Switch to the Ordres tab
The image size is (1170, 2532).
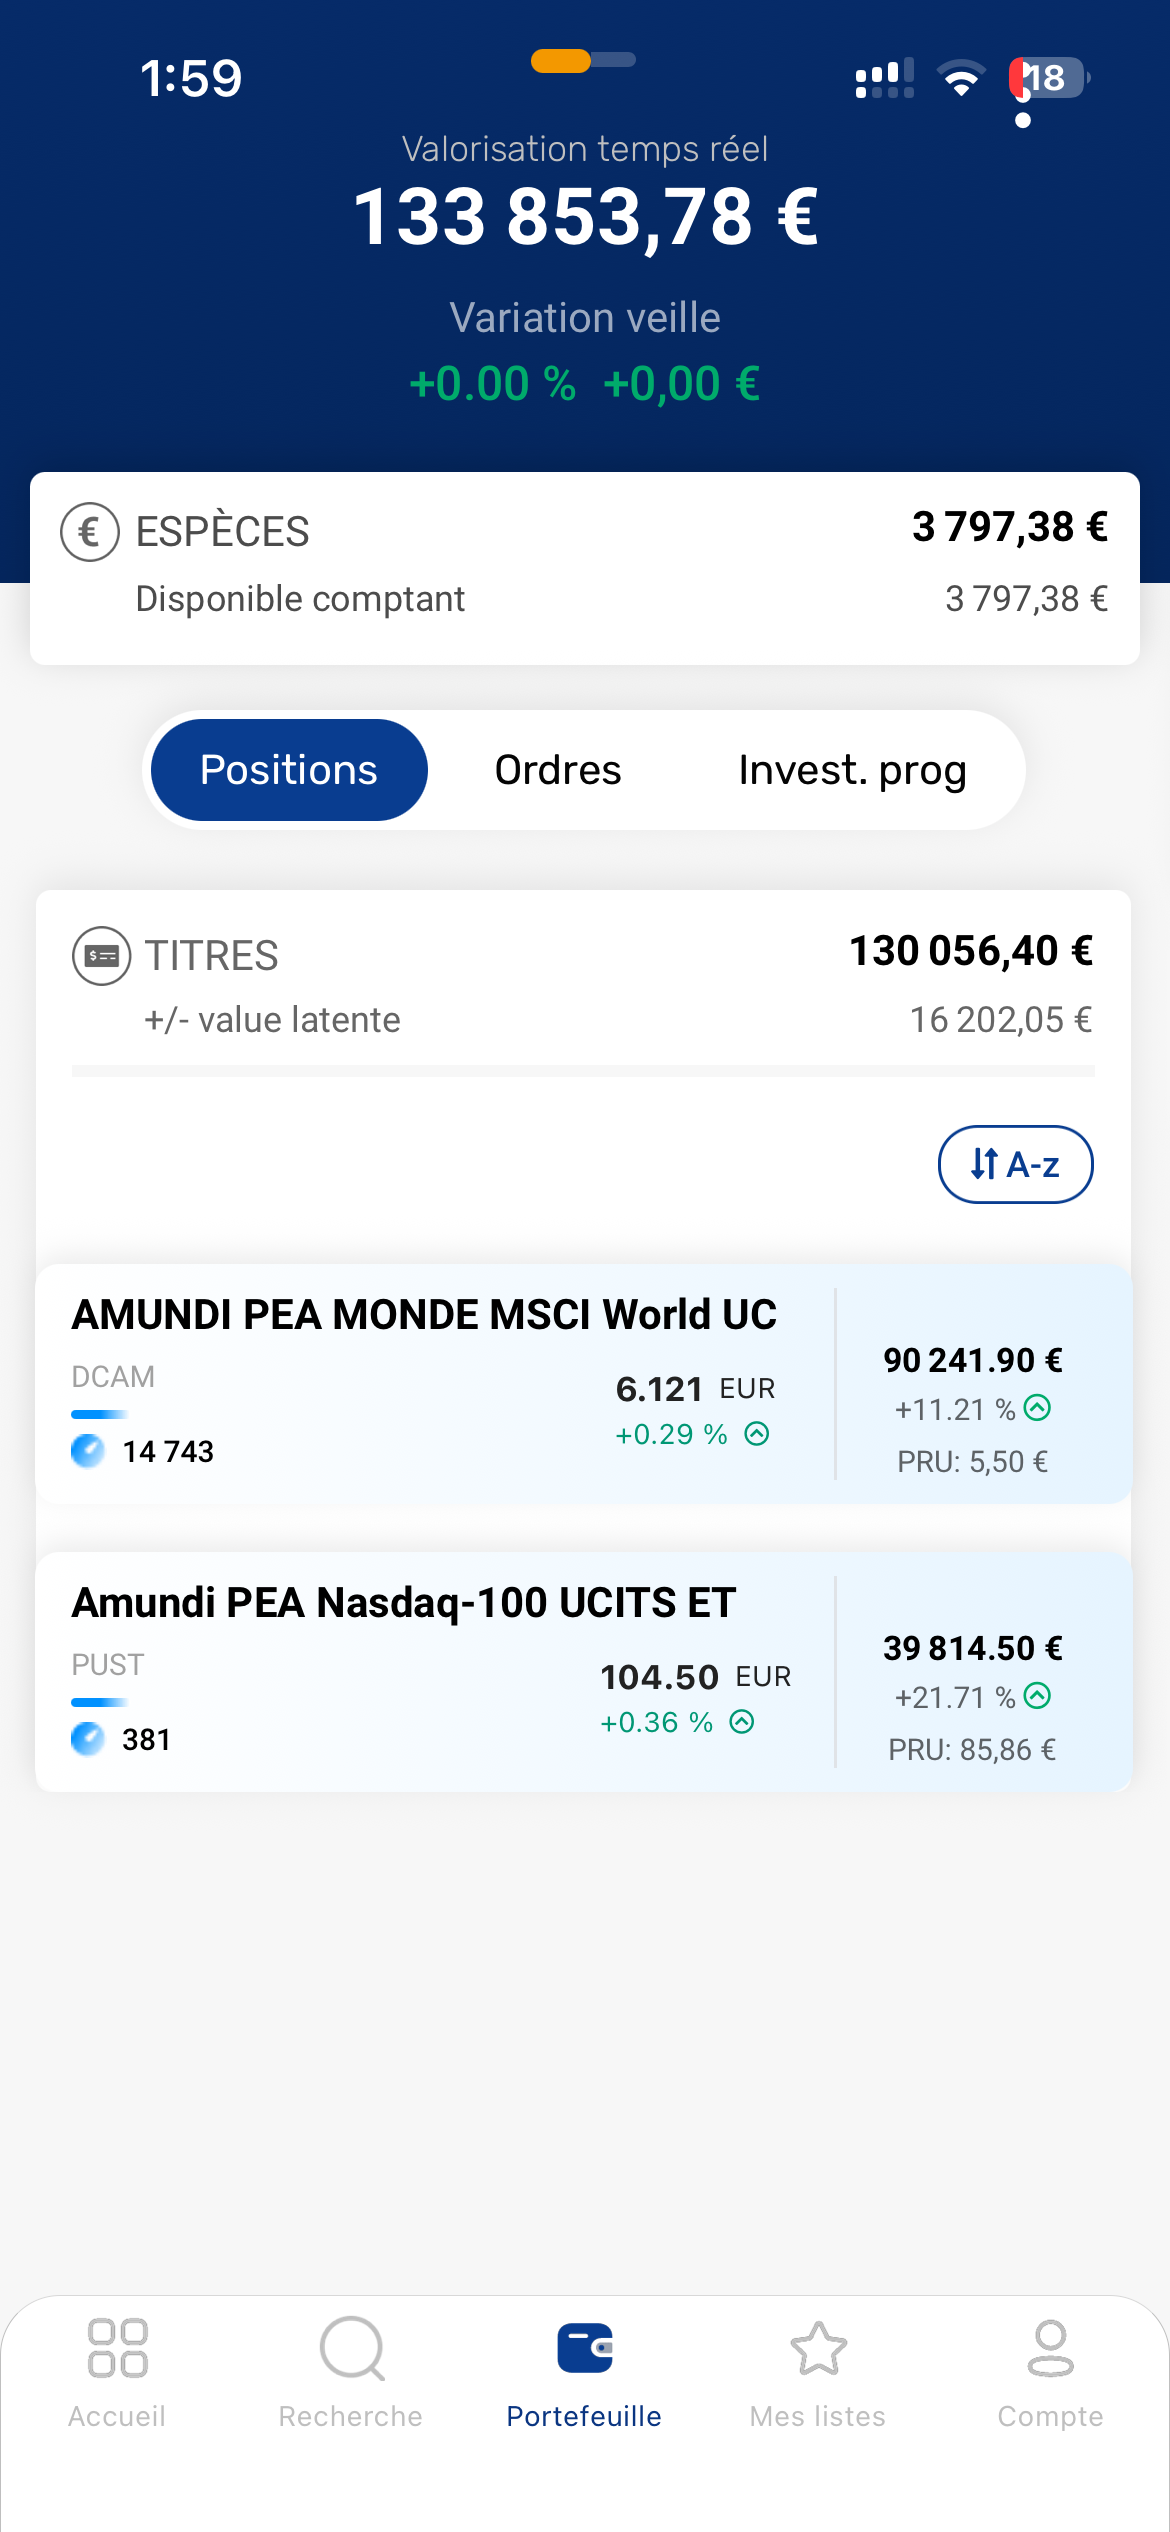pos(558,770)
